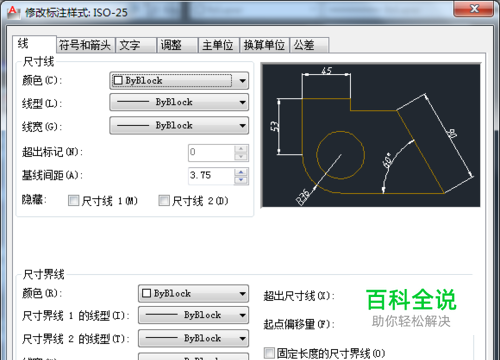Select the 线 tab
500x360 pixels.
coord(34,44)
